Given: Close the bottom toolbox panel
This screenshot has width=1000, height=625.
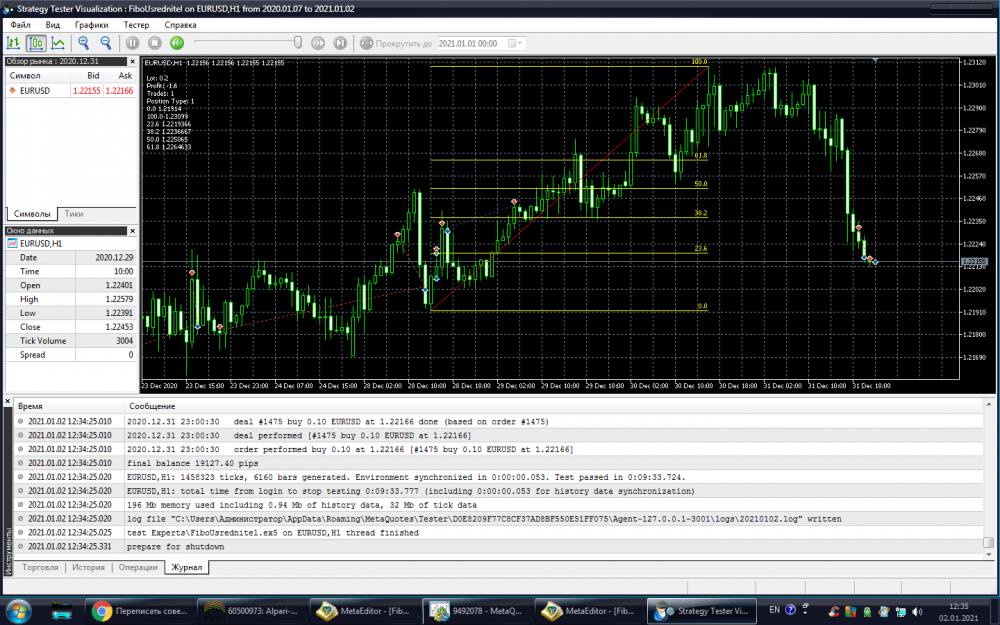Looking at the screenshot, I should (x=8, y=401).
